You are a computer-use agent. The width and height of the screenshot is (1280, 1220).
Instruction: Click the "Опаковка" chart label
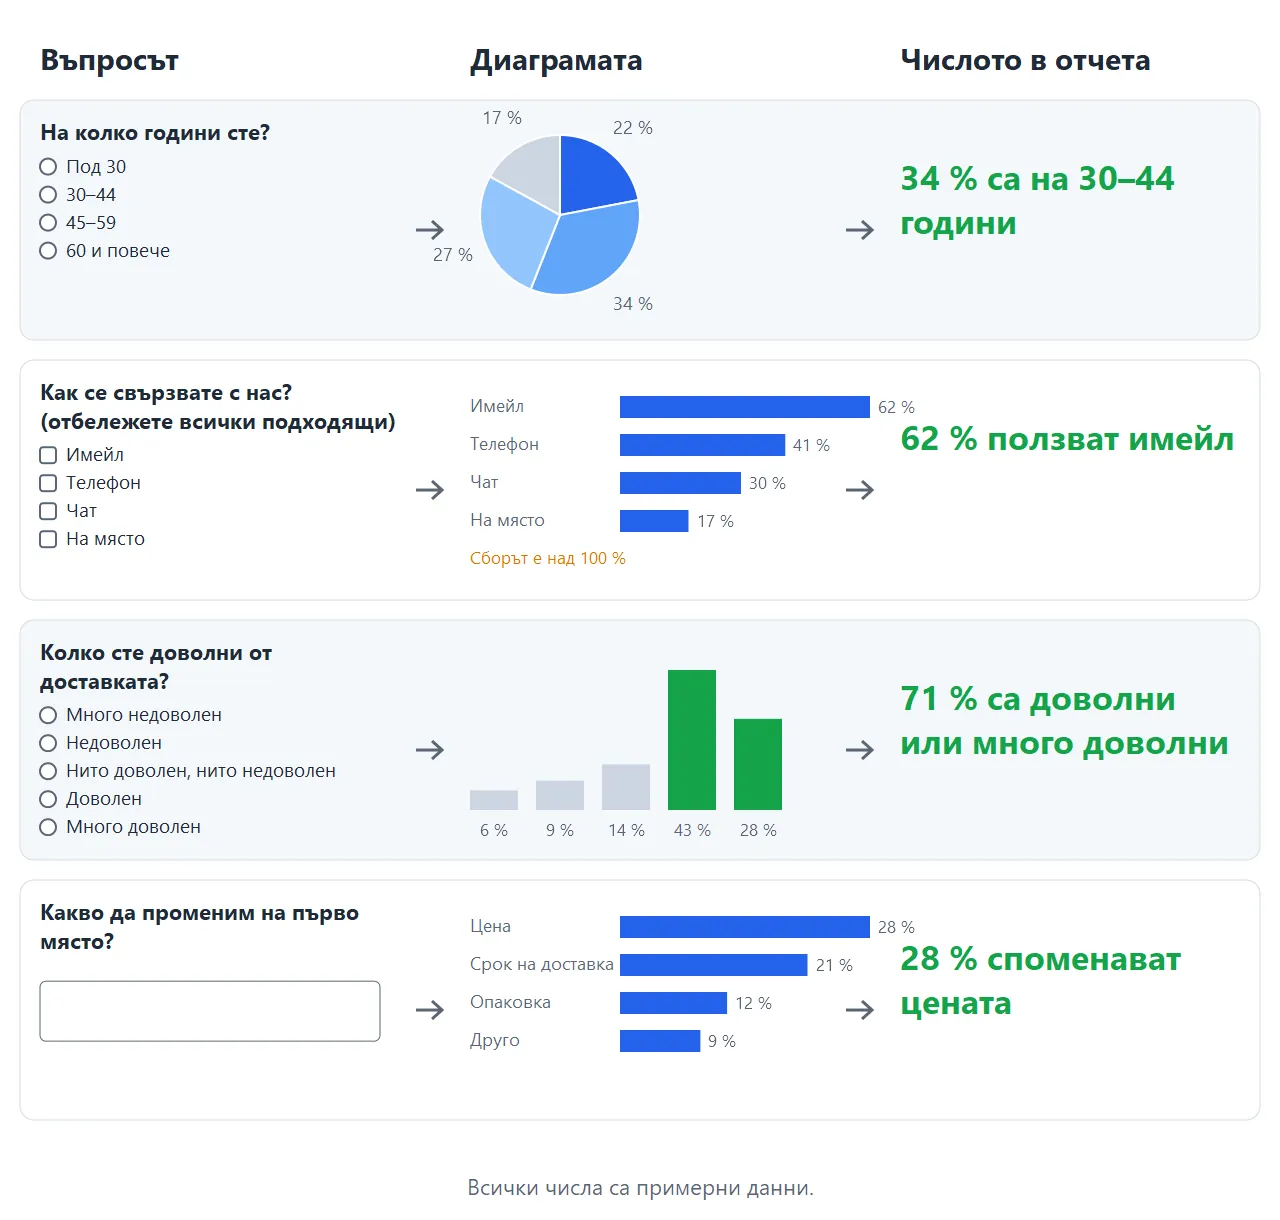click(x=510, y=1003)
